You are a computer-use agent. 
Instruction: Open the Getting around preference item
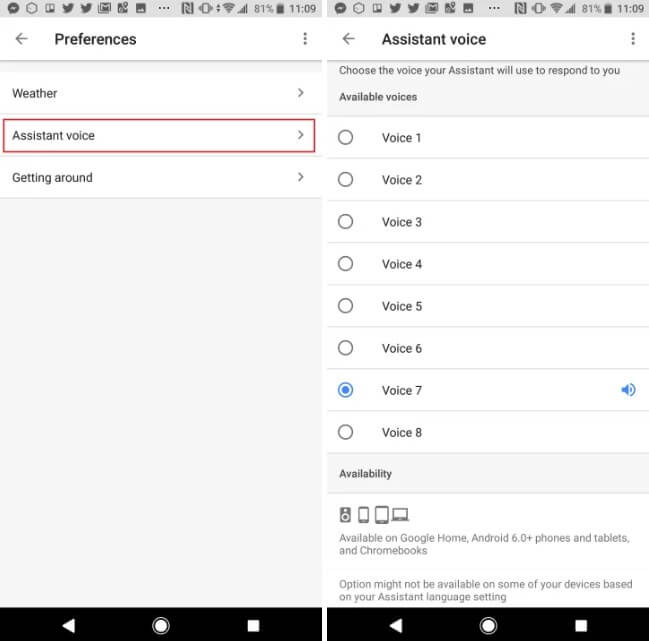(x=52, y=178)
